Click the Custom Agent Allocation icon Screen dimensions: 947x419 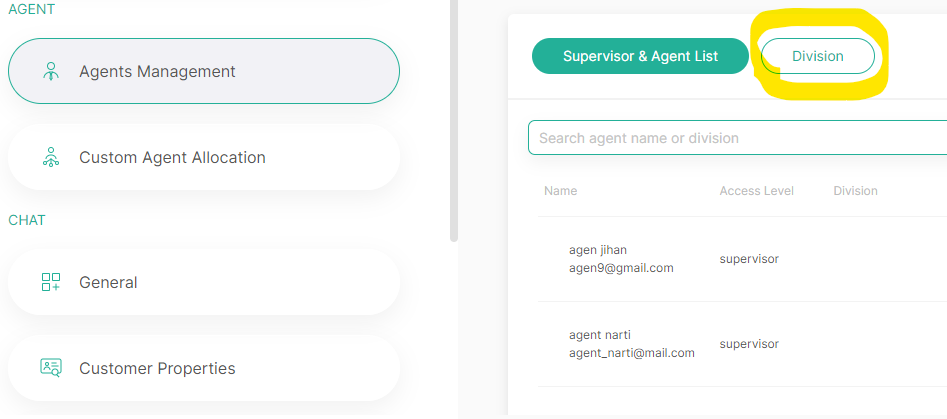tap(51, 157)
